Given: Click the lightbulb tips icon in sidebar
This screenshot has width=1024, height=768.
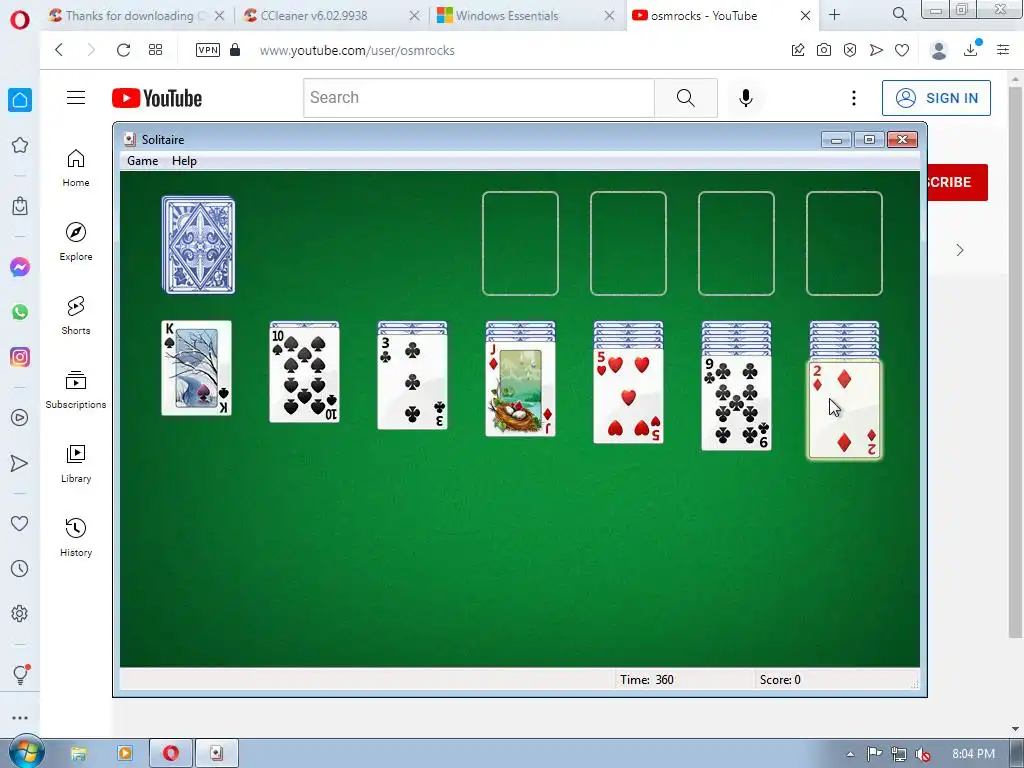Looking at the screenshot, I should (20, 674).
